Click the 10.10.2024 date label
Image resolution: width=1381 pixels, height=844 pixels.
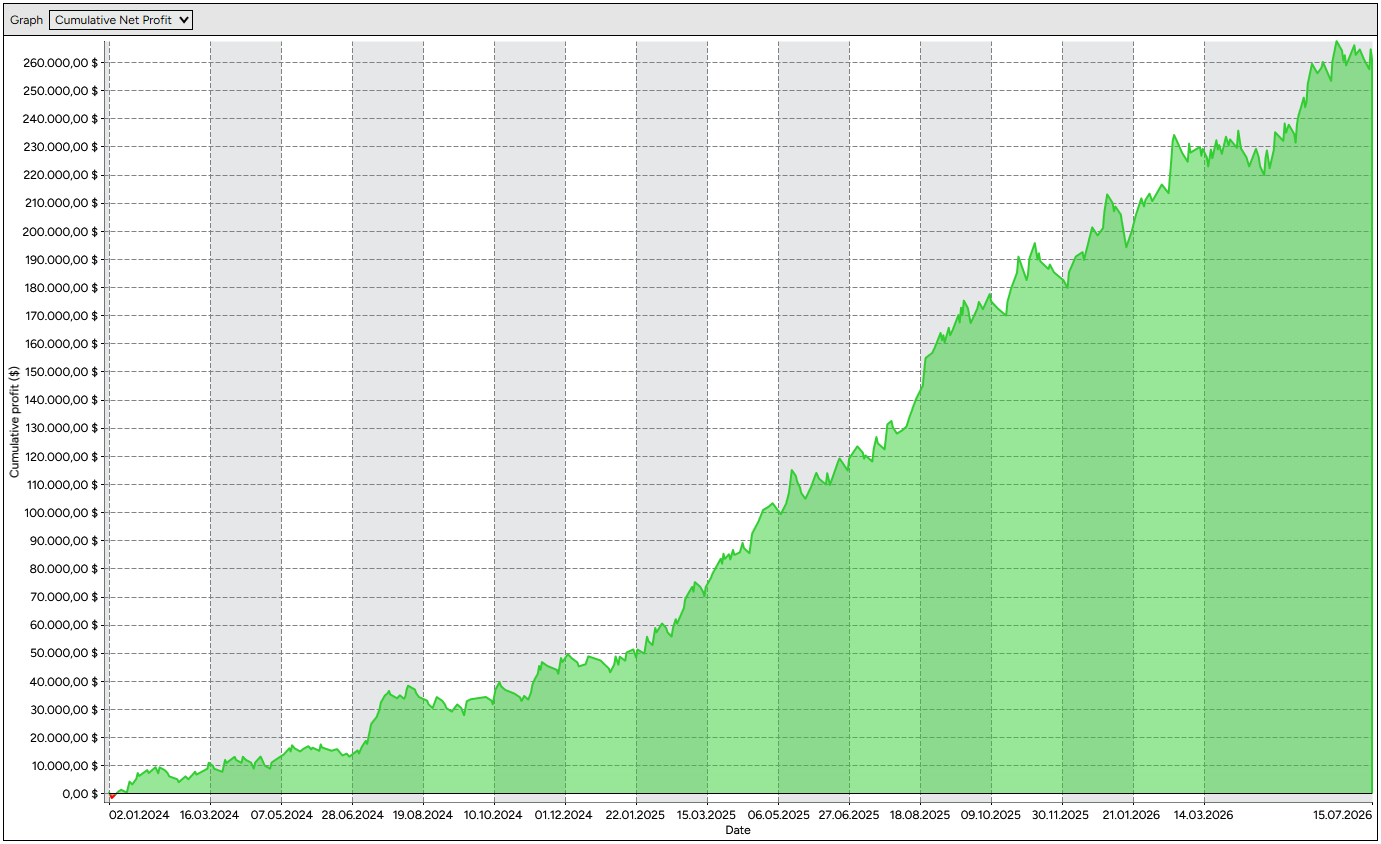click(494, 815)
